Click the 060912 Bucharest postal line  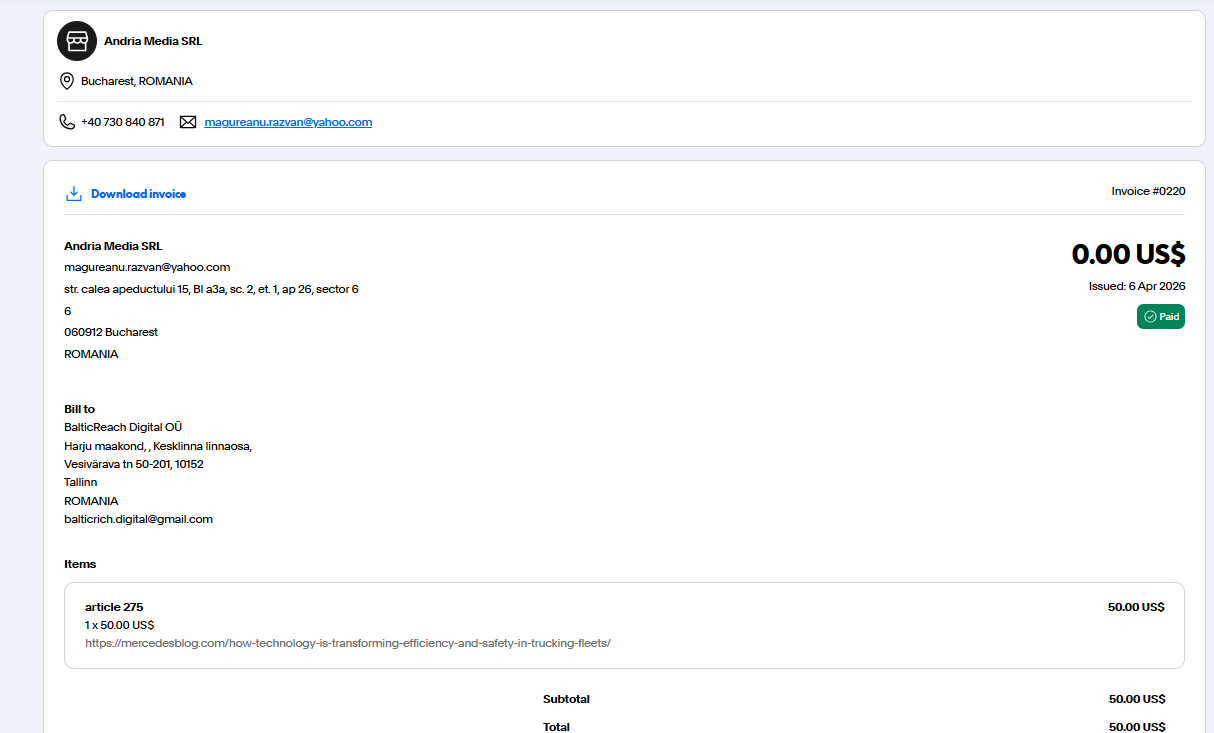111,332
